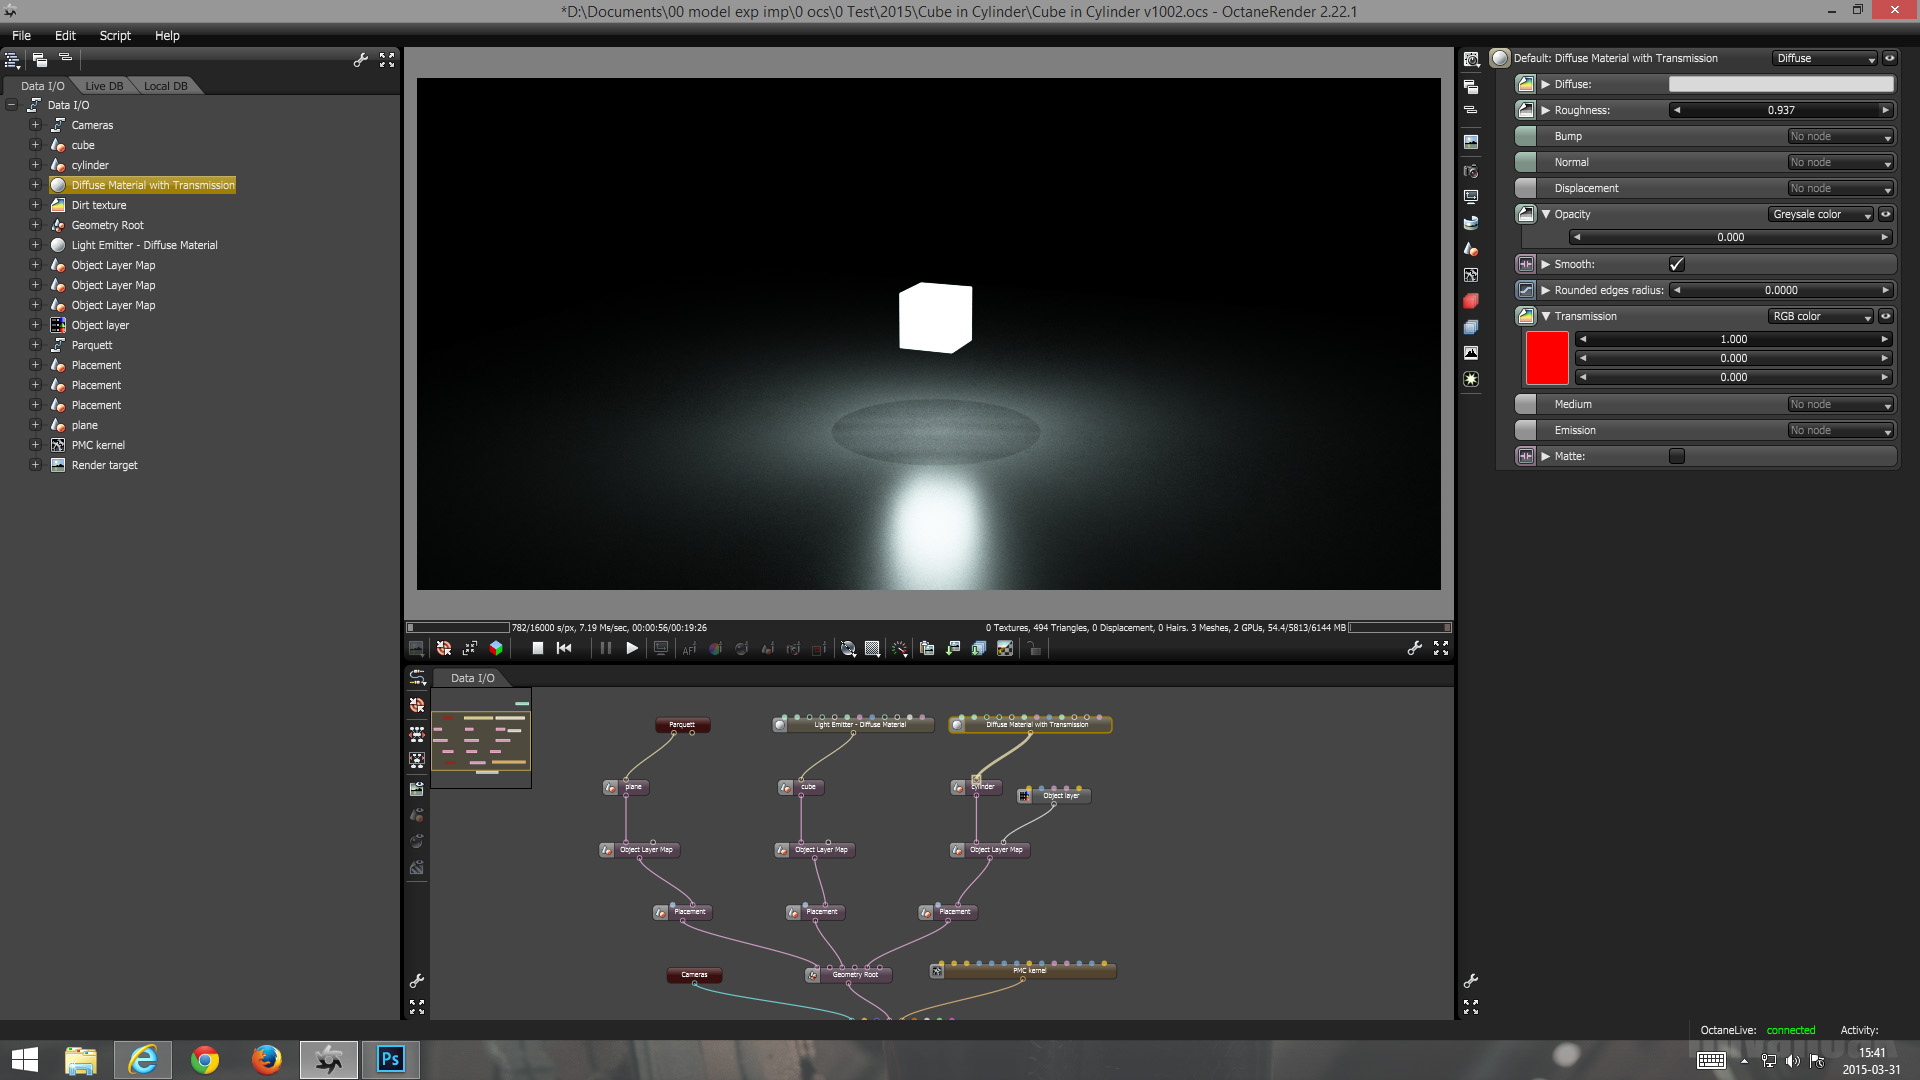
Task: Expand the Render target tree item
Action: click(35, 465)
